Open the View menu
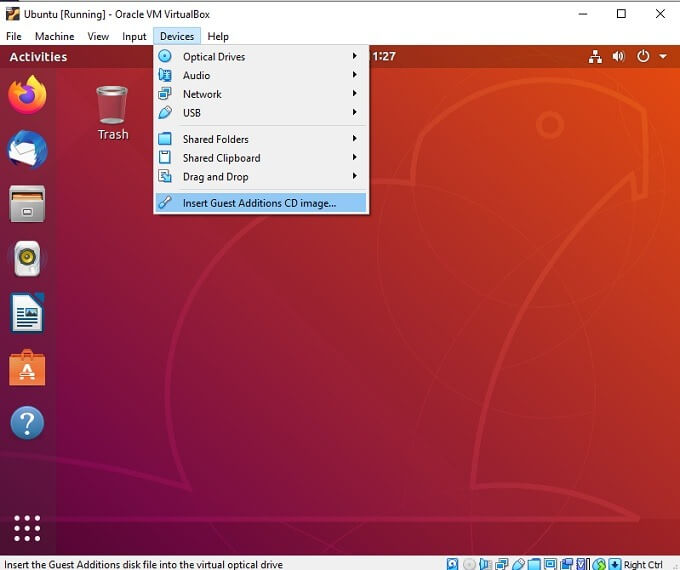Screen dimensions: 680x570 coord(98,36)
